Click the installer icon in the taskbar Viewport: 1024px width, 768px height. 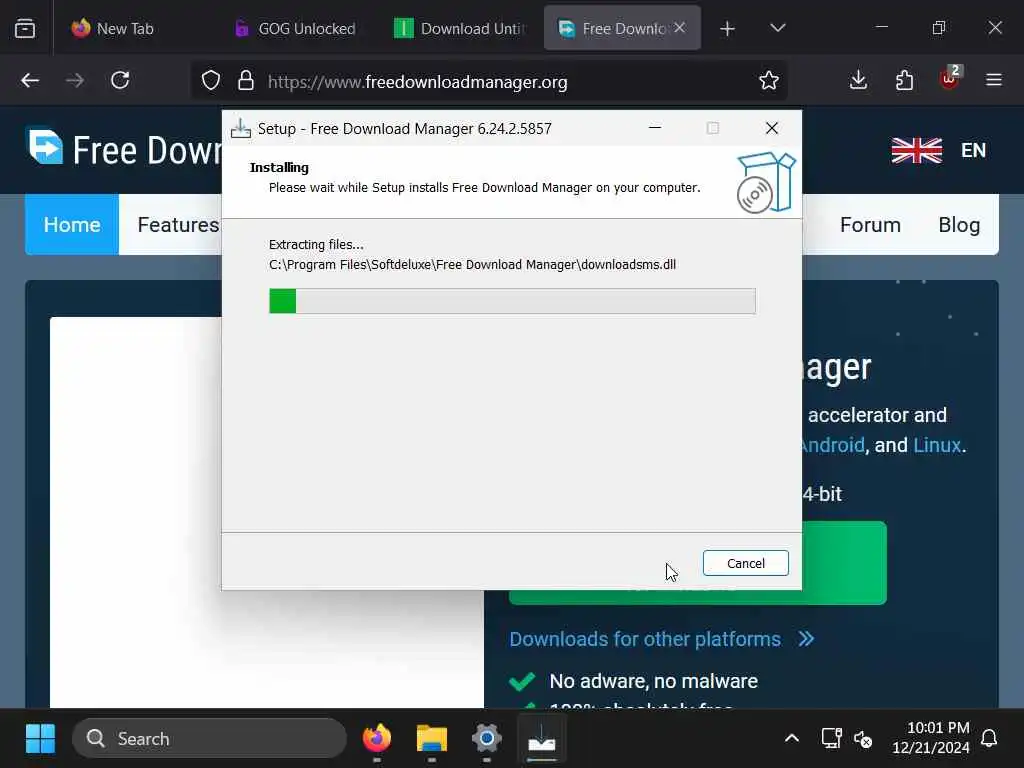(541, 739)
